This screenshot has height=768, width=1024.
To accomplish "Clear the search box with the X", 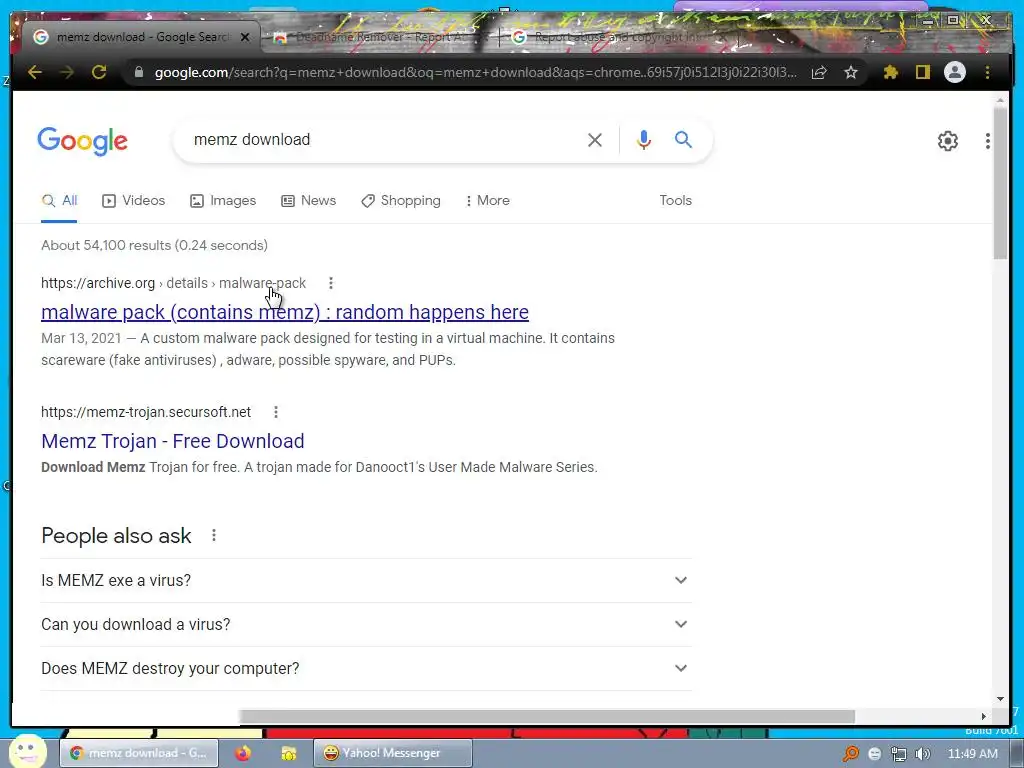I will pos(594,140).
